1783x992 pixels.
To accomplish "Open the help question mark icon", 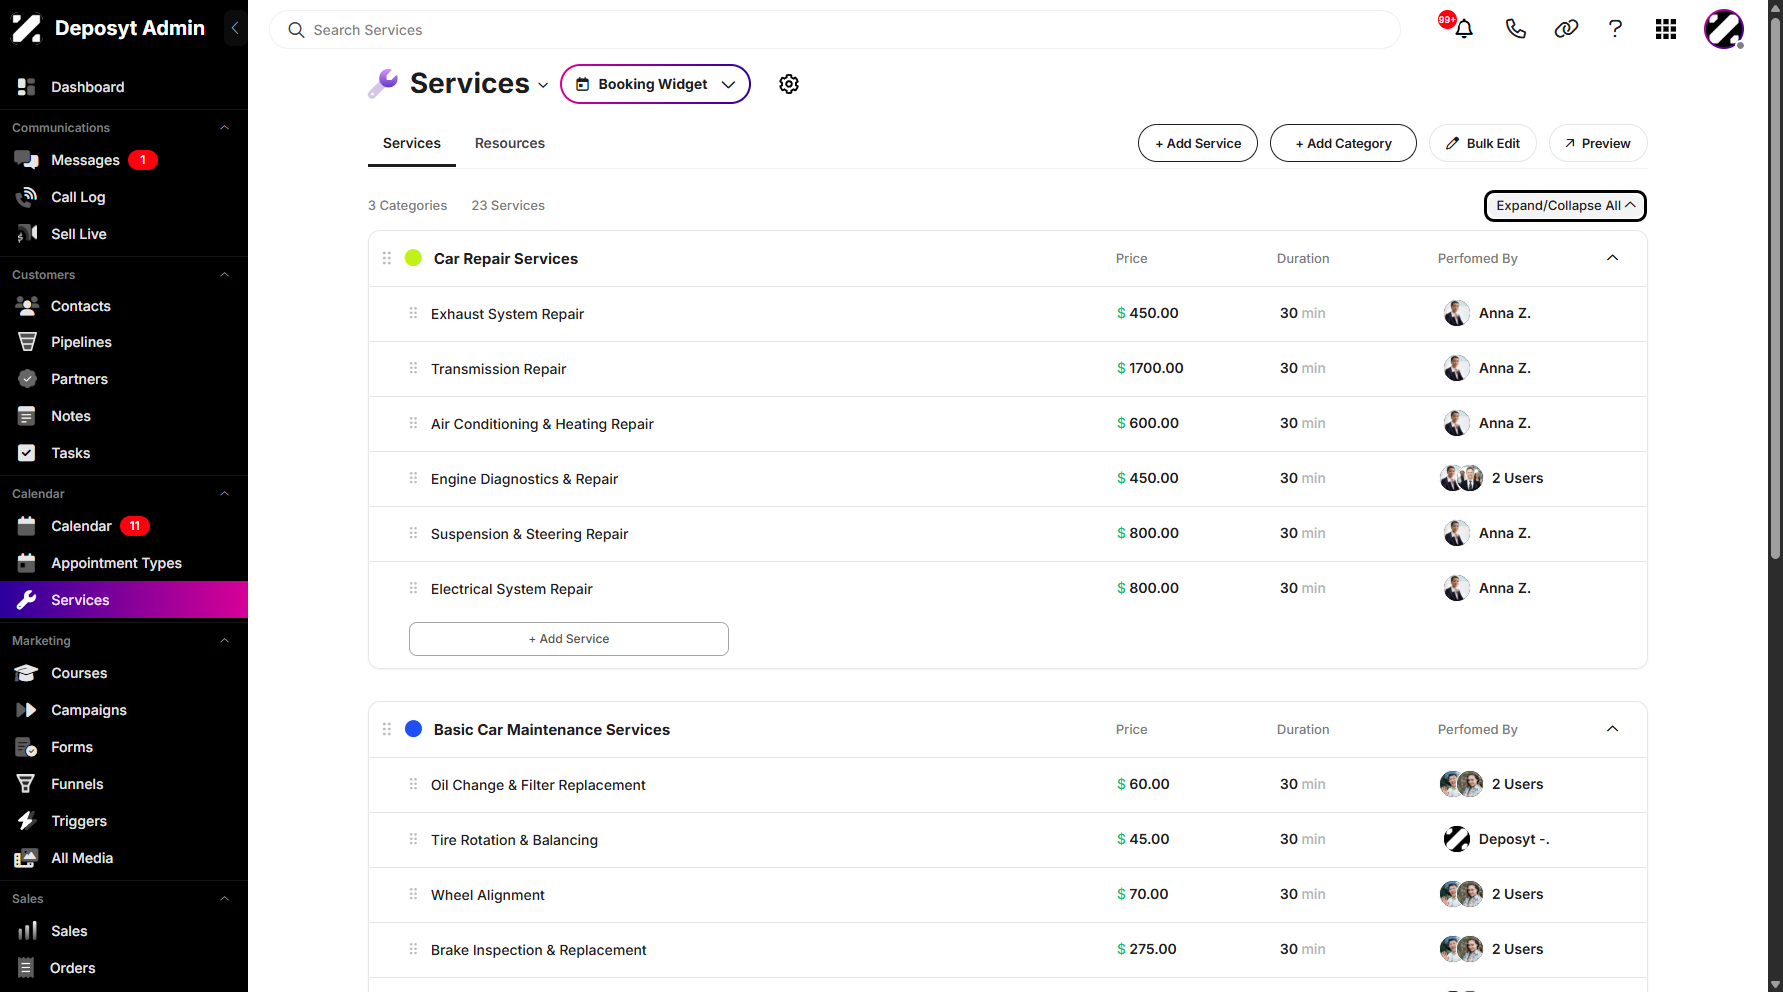I will [1615, 29].
